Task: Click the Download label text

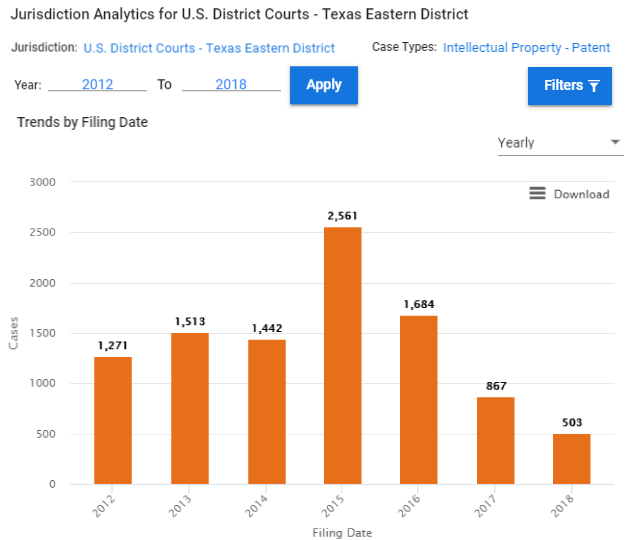Action: (581, 194)
